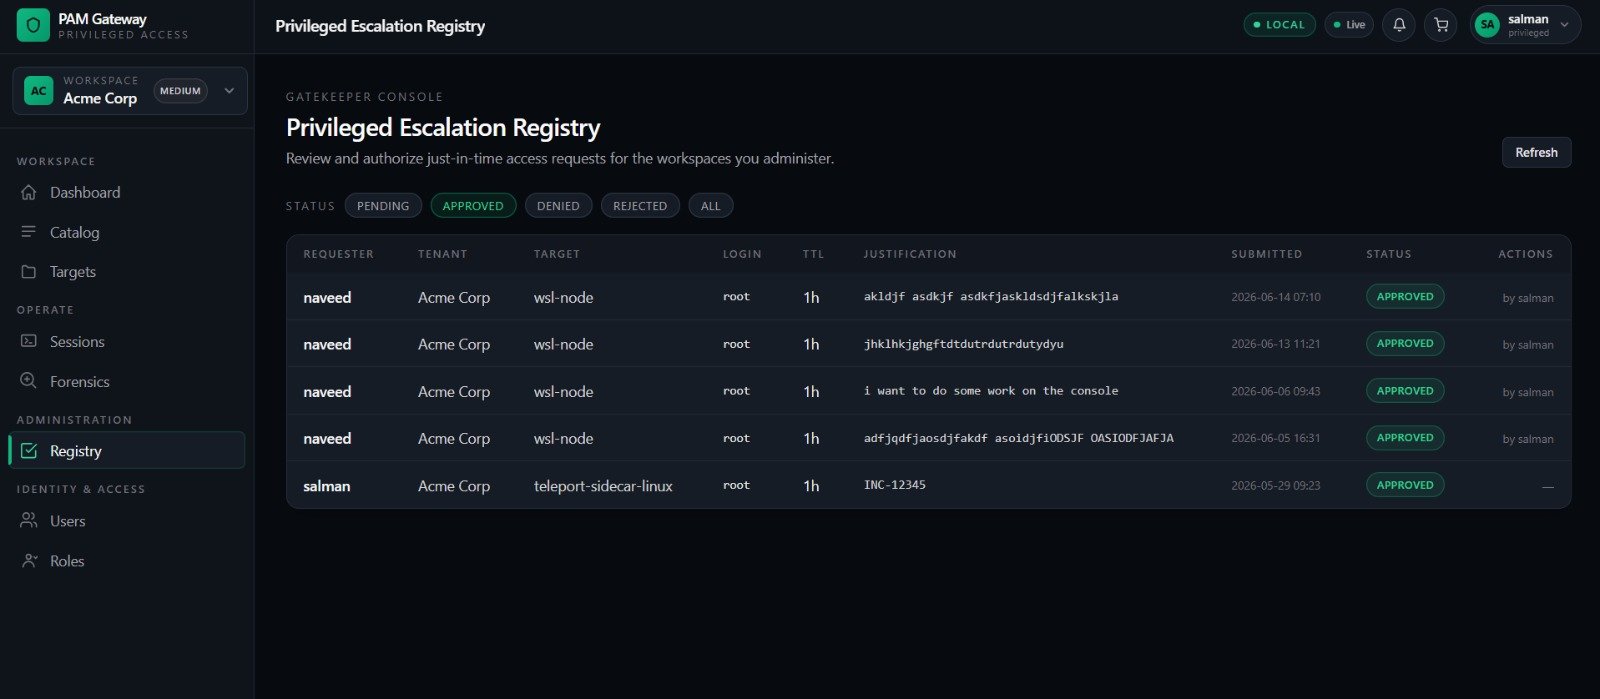Go to Catalog page

(x=126, y=232)
